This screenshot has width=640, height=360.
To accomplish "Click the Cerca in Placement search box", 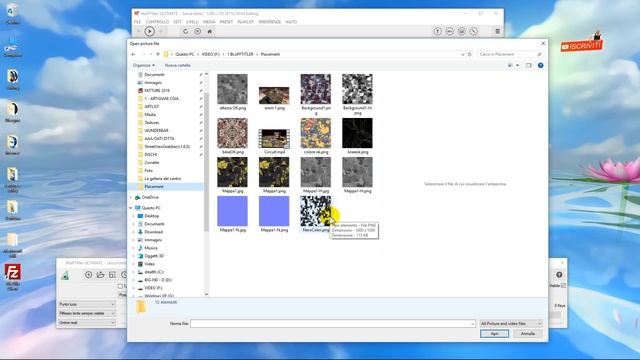I will click(510, 54).
